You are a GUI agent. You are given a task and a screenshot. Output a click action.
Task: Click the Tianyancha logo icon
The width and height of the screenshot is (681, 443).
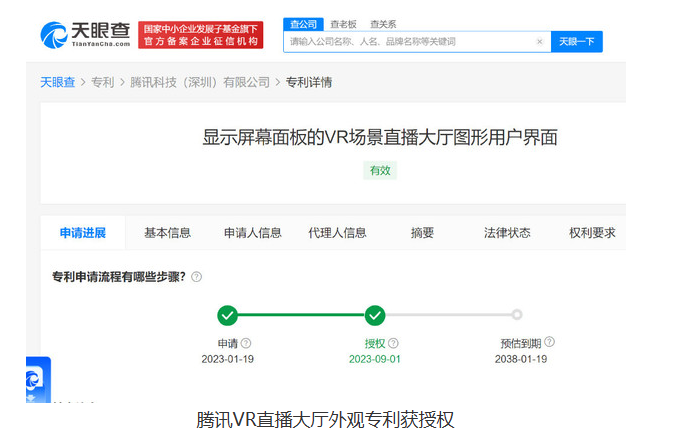(54, 35)
